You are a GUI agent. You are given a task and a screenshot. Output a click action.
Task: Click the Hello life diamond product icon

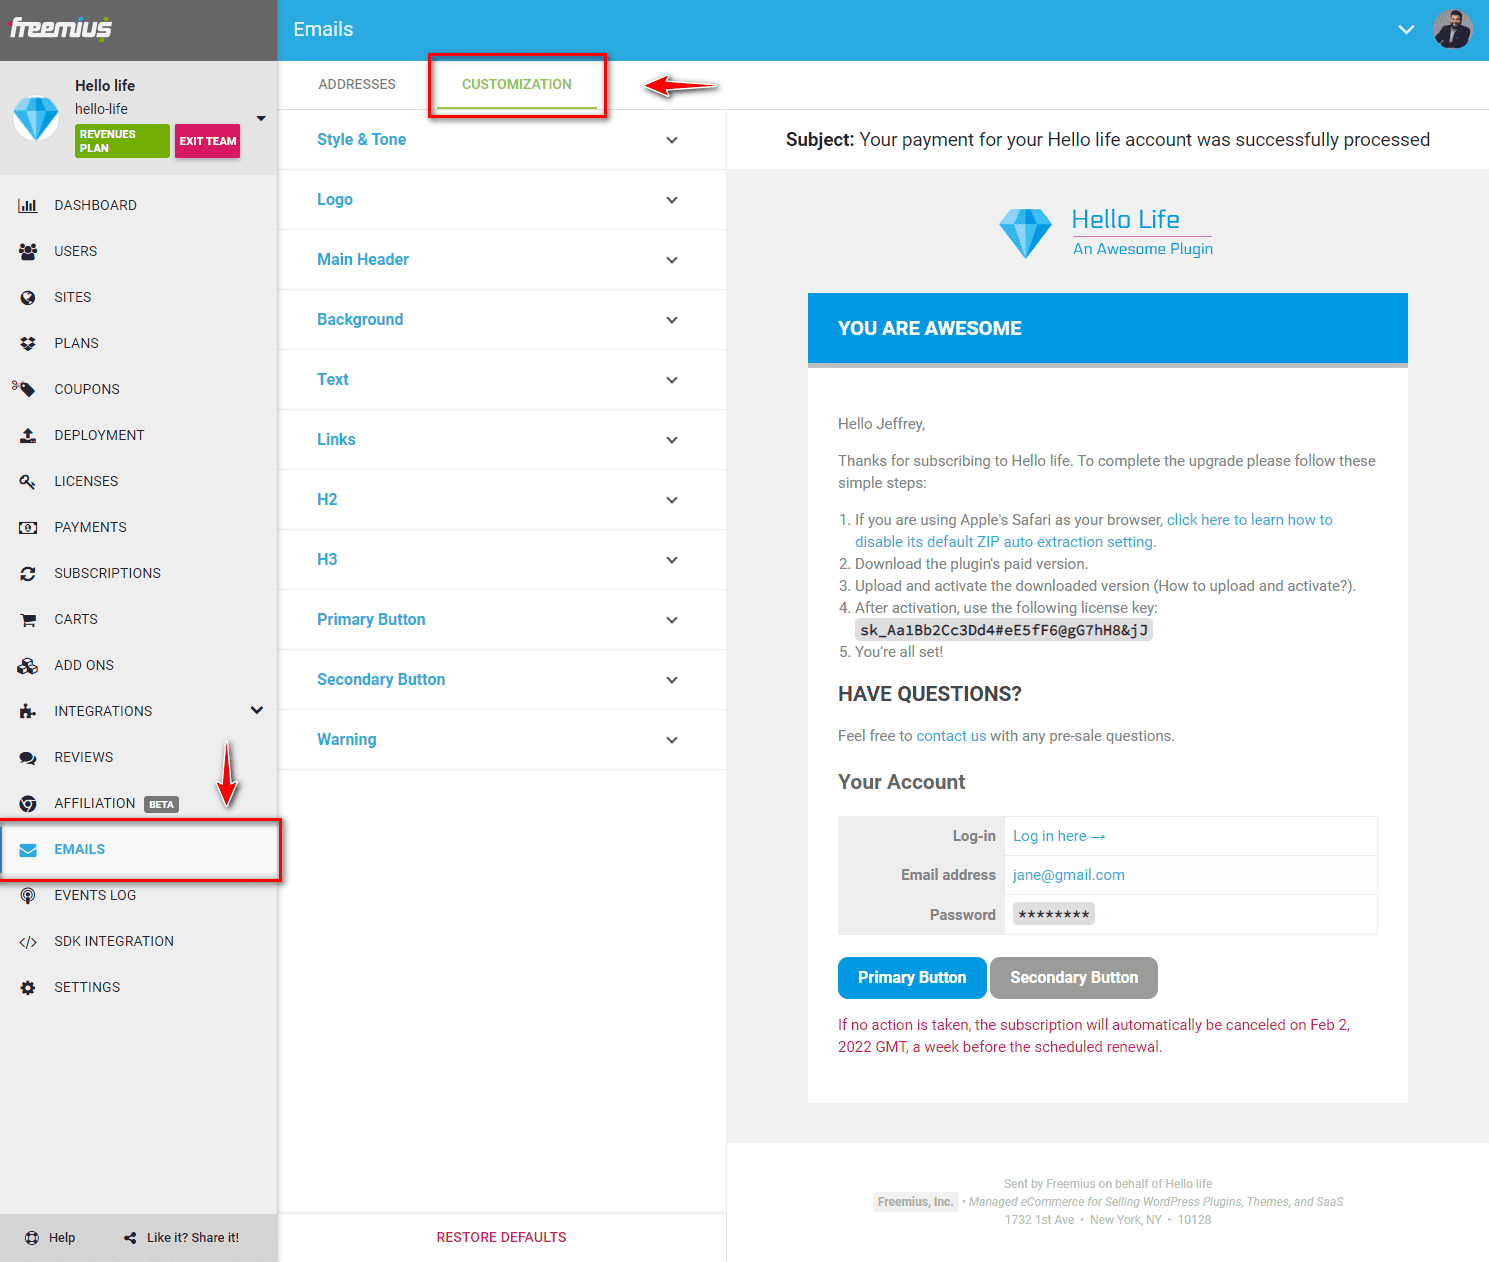pyautogui.click(x=36, y=118)
